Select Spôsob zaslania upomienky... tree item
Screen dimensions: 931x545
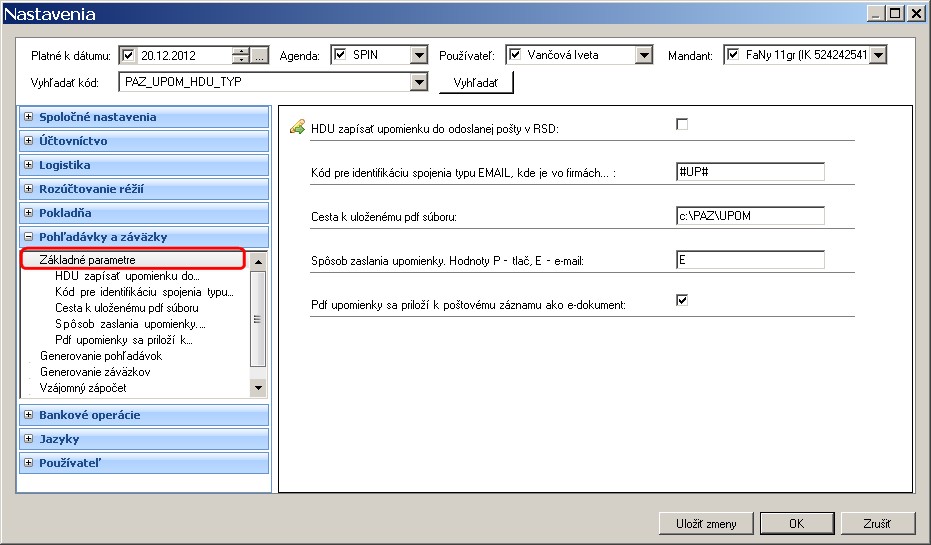point(130,324)
